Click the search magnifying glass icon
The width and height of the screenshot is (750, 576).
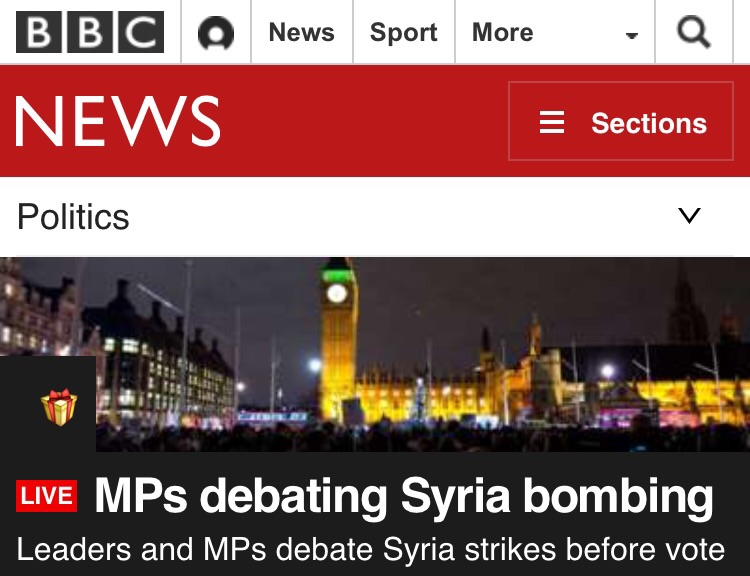click(693, 33)
